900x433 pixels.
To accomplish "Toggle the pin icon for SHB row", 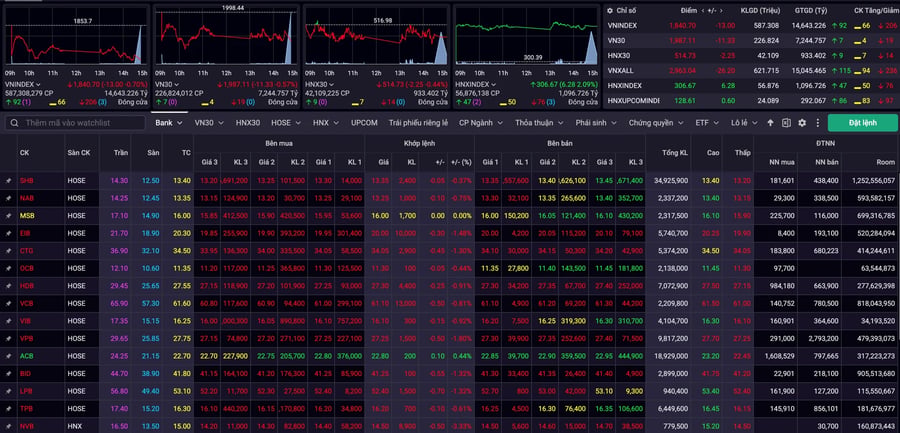I will (9, 180).
